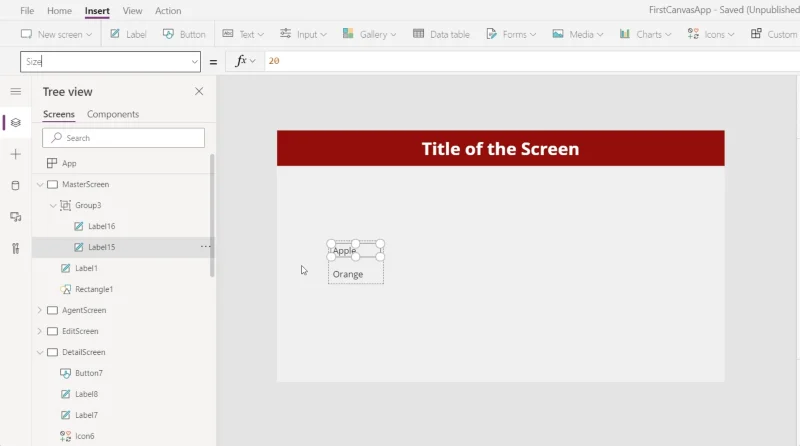This screenshot has width=800, height=446.
Task: Expand the AgentScreen node
Action: [40, 310]
